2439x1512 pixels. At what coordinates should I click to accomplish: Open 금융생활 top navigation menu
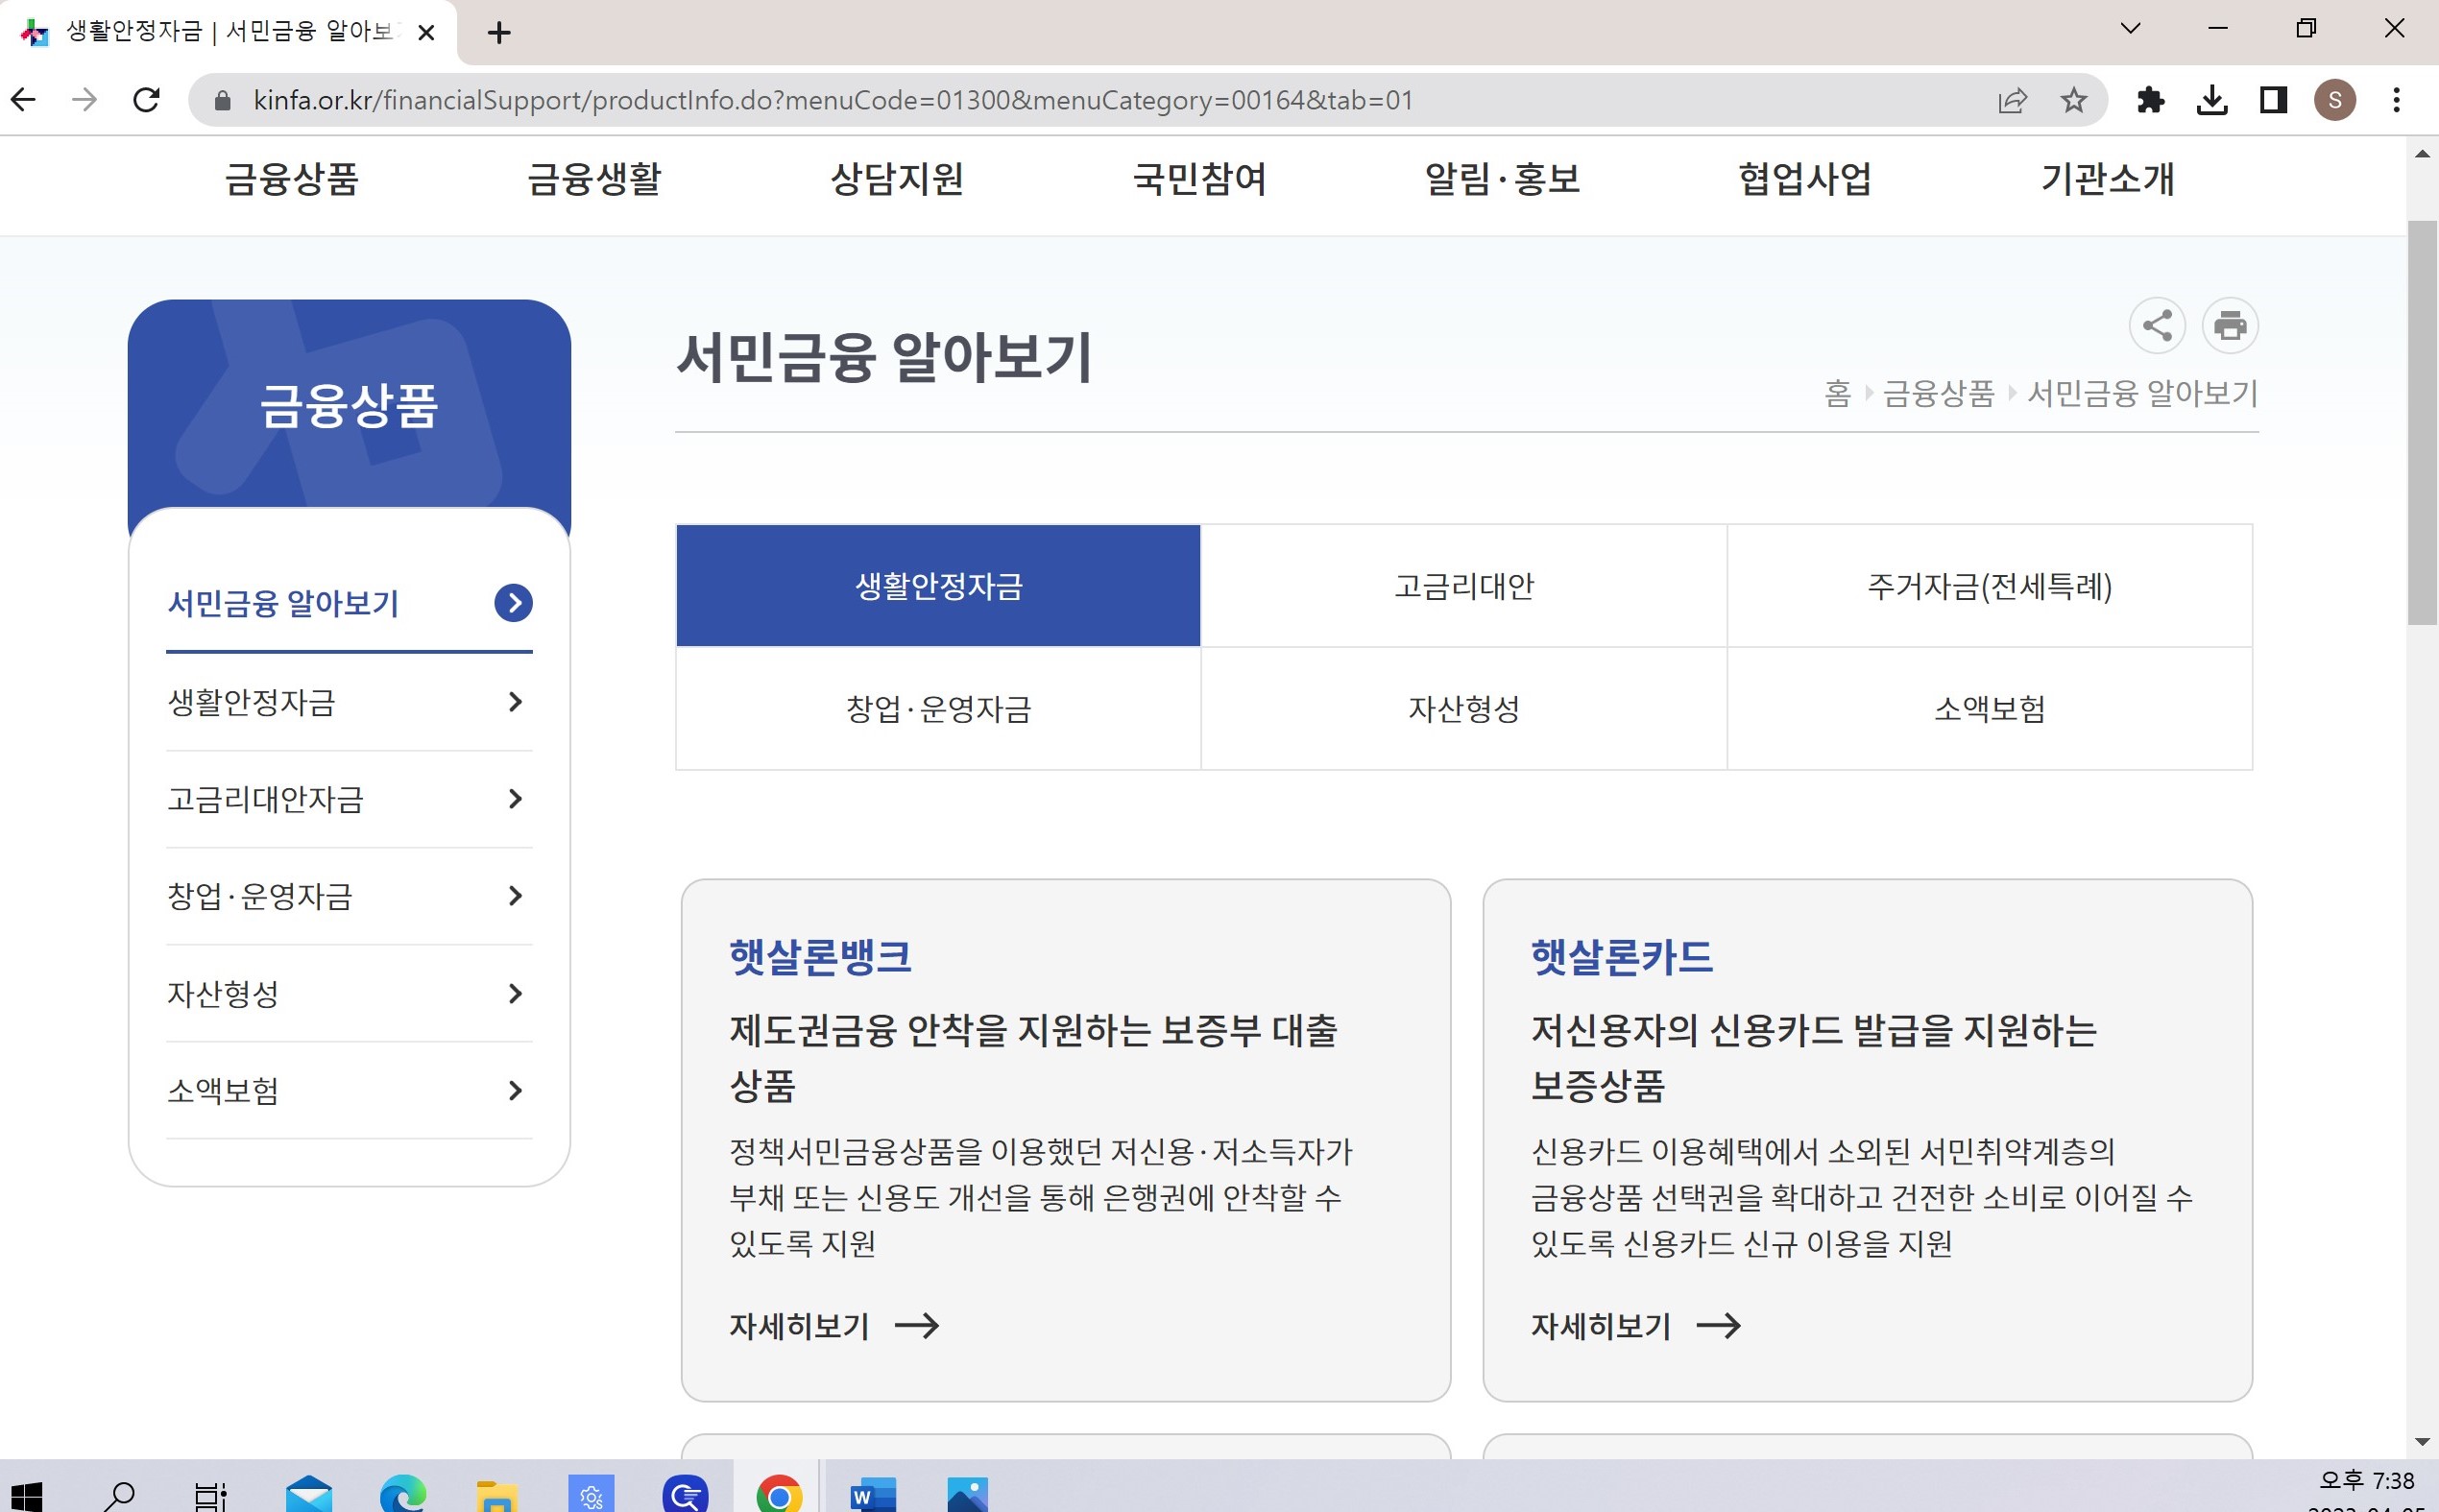pyautogui.click(x=594, y=180)
